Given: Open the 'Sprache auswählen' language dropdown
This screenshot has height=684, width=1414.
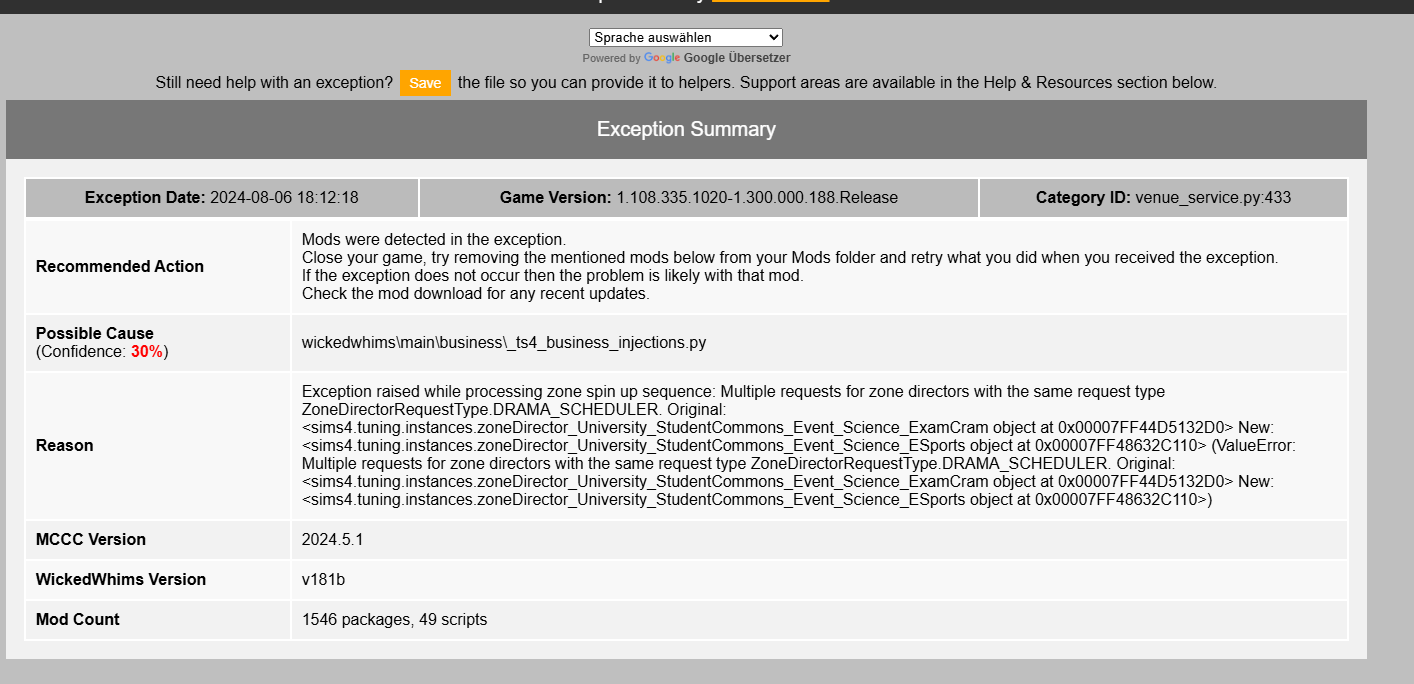Looking at the screenshot, I should click(686, 37).
